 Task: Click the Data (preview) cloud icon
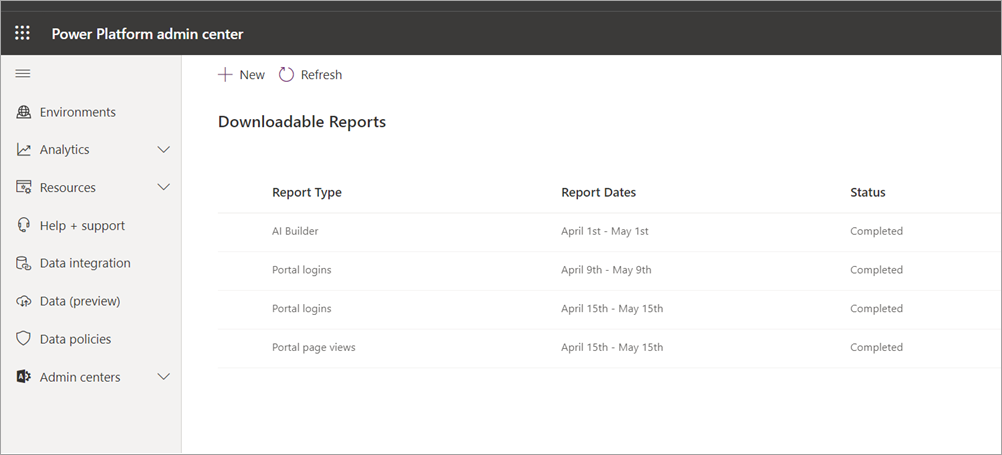pyautogui.click(x=24, y=301)
